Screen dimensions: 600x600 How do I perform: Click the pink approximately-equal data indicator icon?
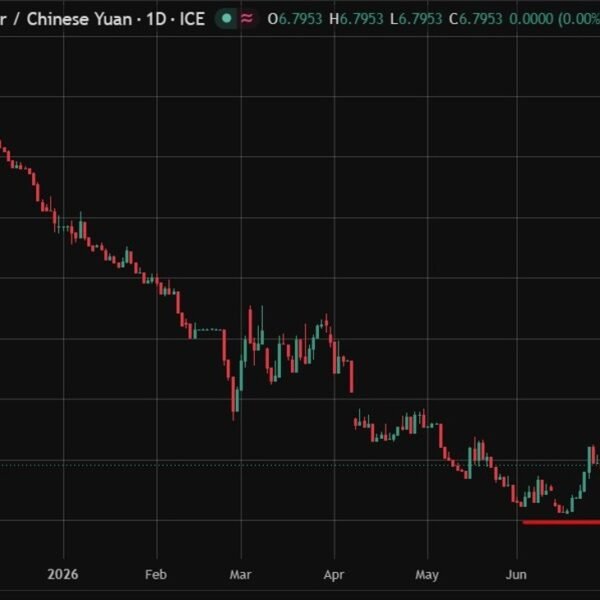[x=247, y=18]
